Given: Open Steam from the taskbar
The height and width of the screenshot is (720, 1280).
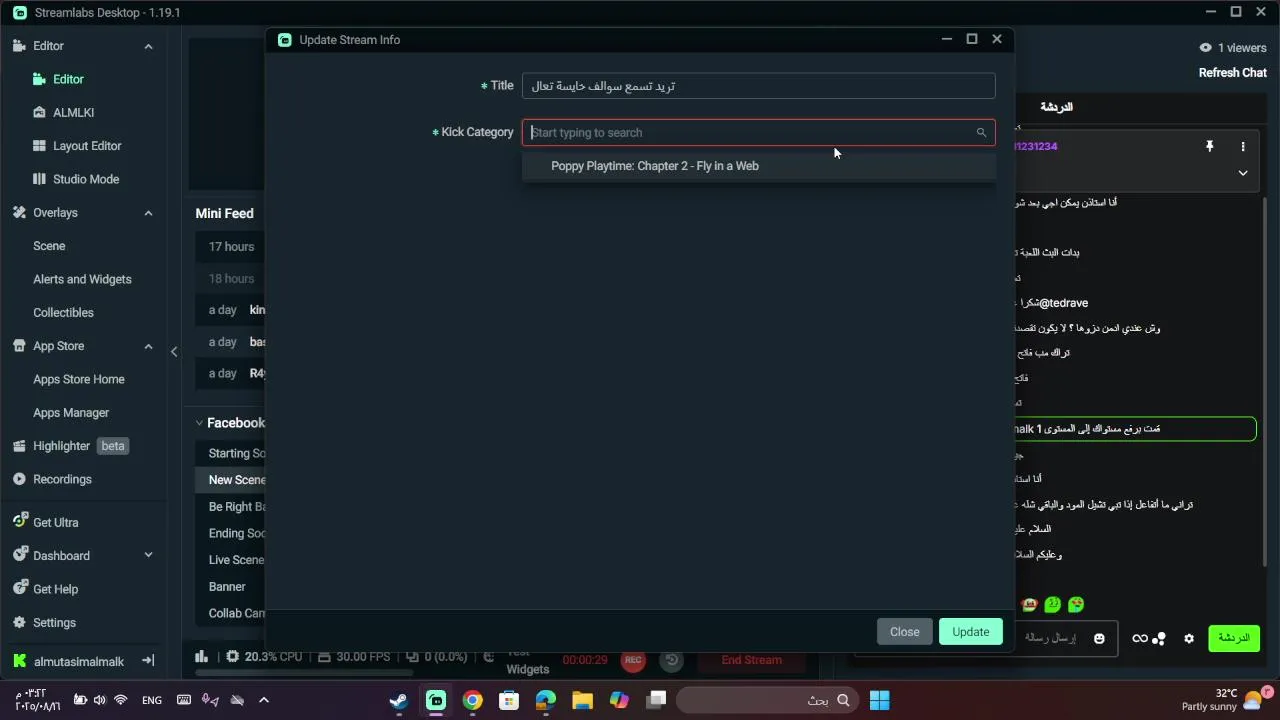Looking at the screenshot, I should pos(399,701).
